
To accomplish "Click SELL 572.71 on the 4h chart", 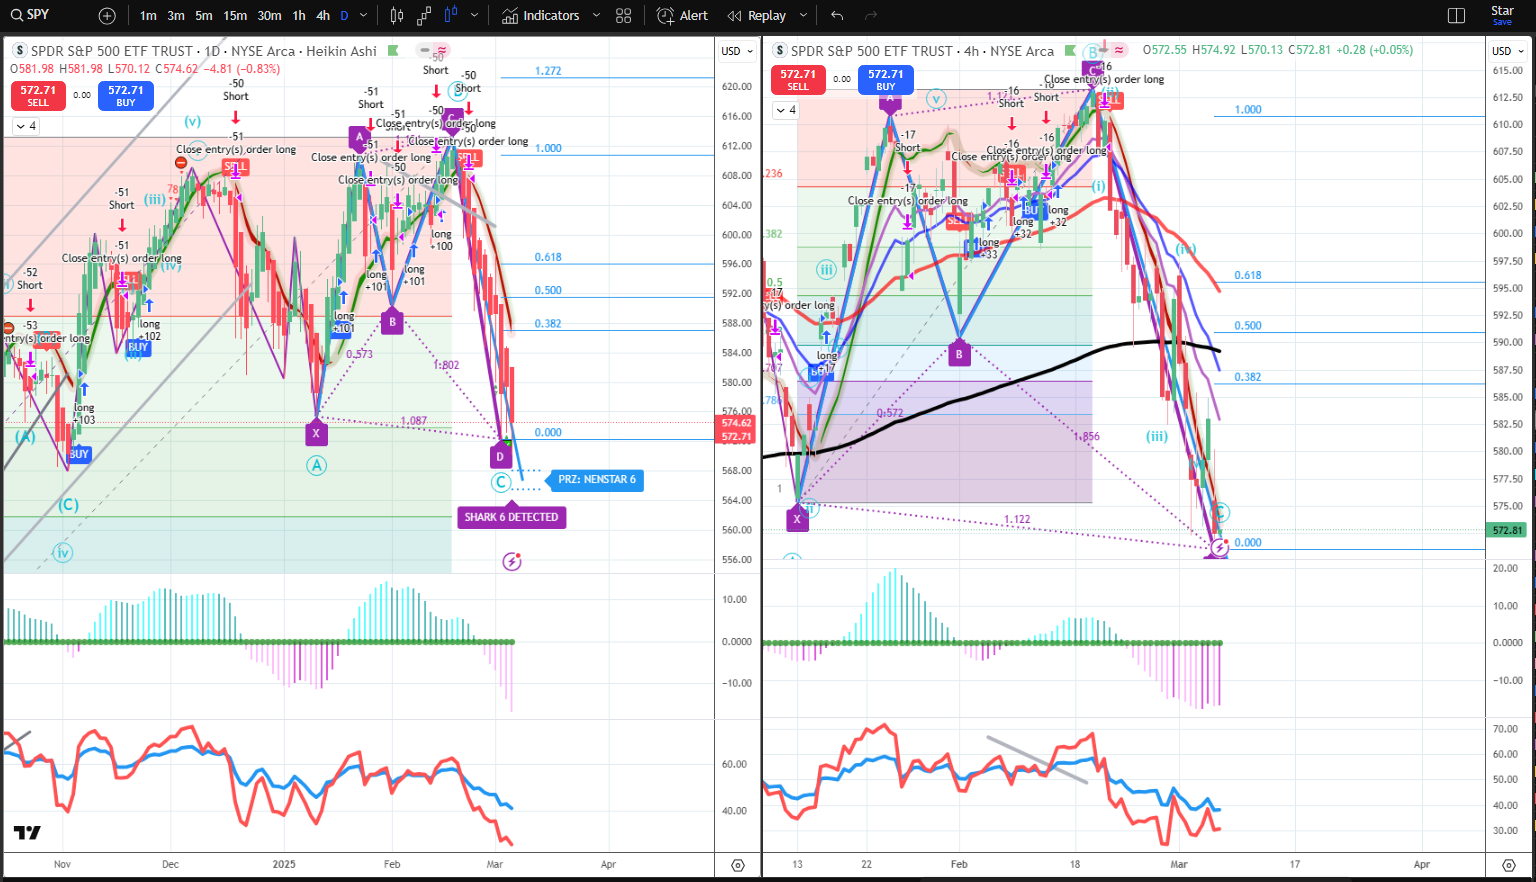I will click(x=798, y=80).
